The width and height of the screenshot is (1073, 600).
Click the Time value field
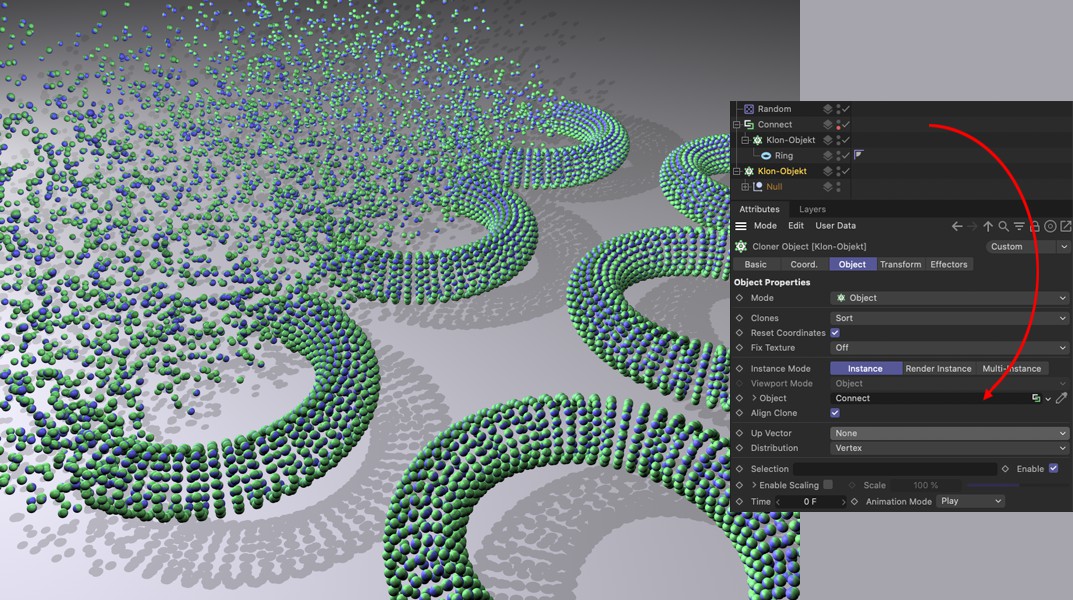point(810,502)
